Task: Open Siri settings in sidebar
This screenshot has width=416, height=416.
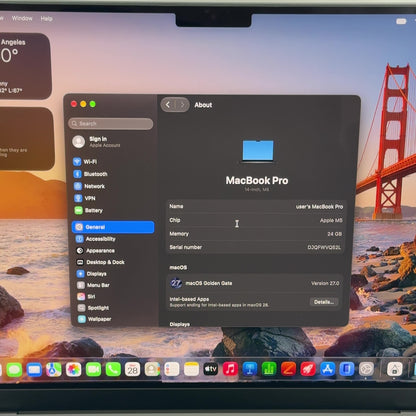Action: [87, 296]
